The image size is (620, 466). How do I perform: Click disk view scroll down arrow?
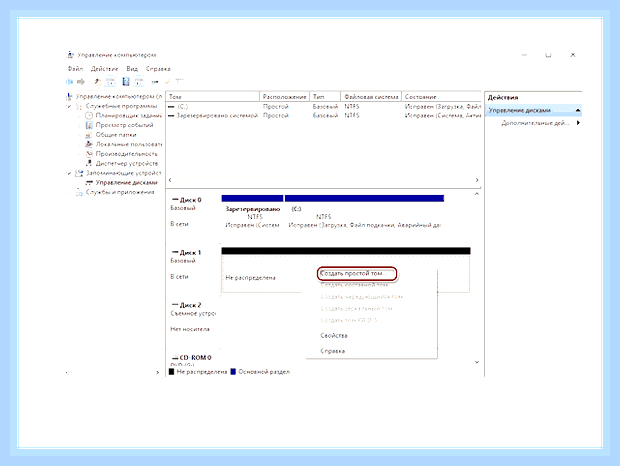477,362
